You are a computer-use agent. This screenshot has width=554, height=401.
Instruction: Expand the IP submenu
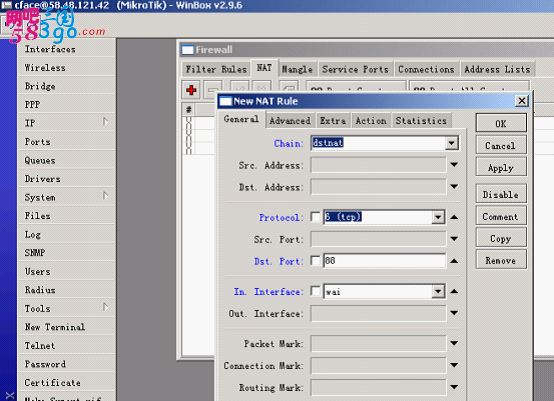[66, 123]
